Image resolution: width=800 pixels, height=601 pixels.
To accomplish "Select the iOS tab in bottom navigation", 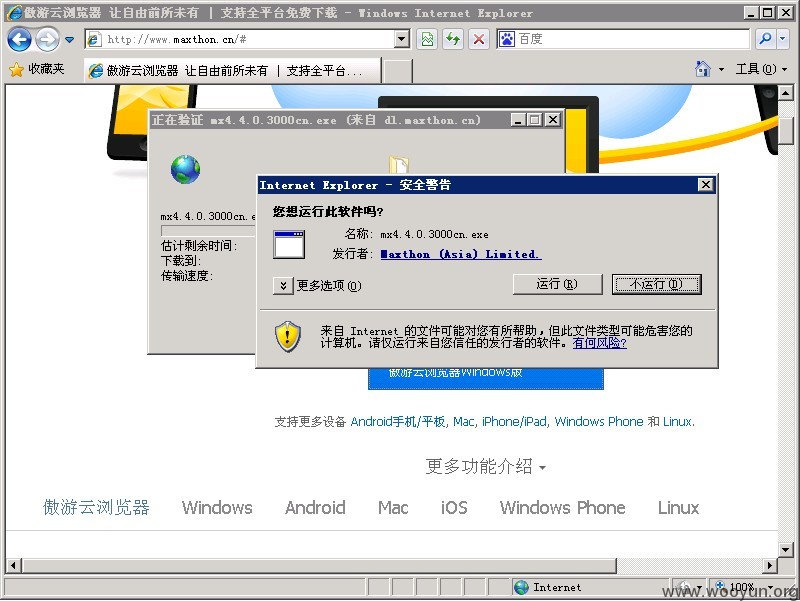I will (454, 508).
